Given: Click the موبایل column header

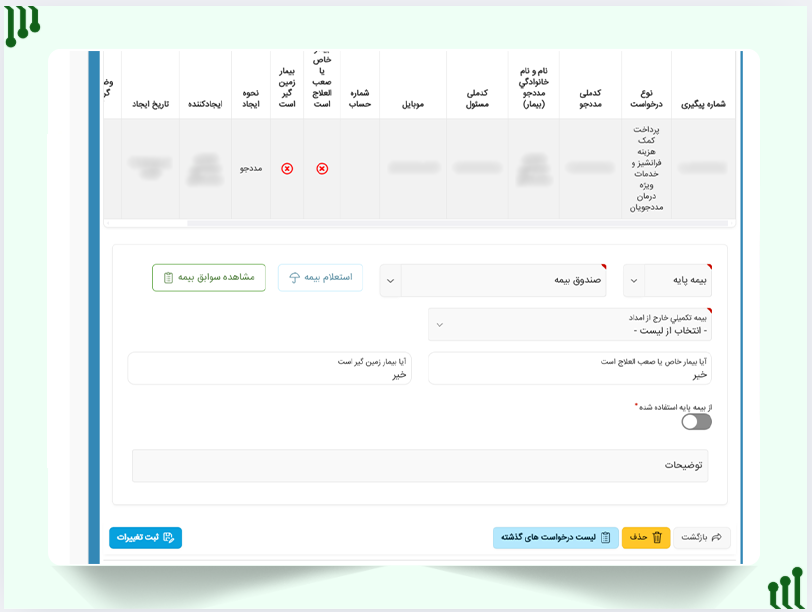Looking at the screenshot, I should 413,104.
